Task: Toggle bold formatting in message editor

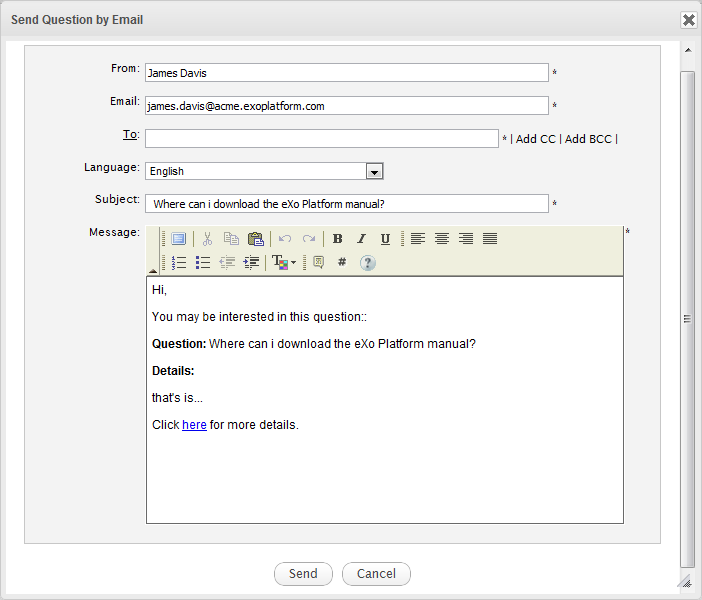Action: (338, 239)
